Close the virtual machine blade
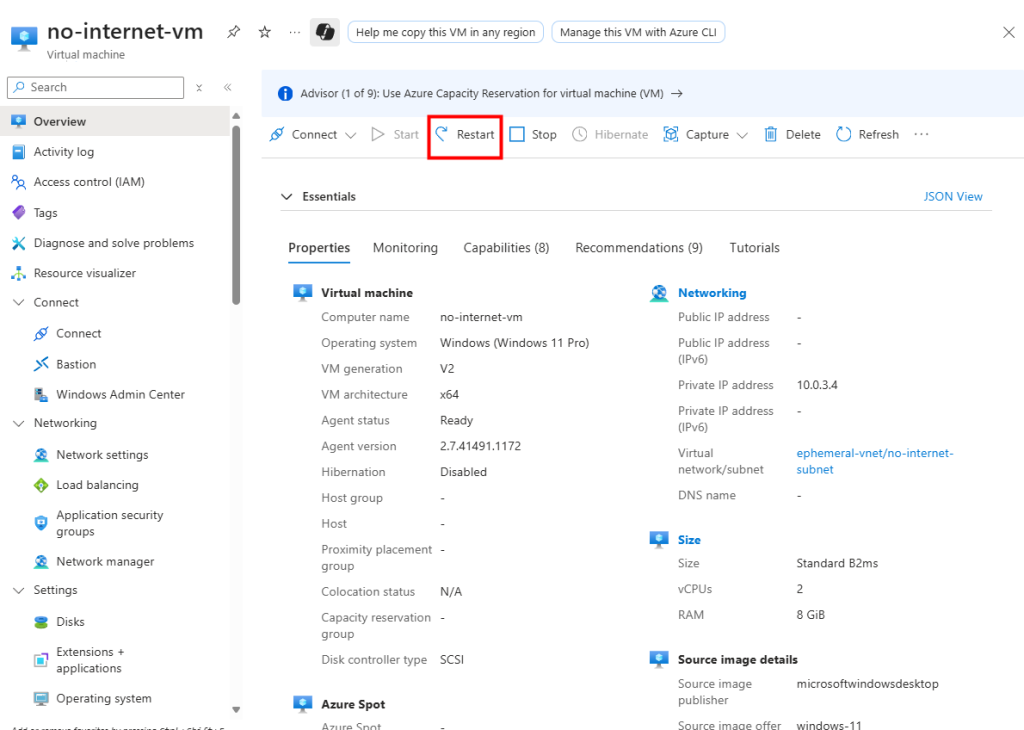This screenshot has width=1024, height=730. point(1008,32)
